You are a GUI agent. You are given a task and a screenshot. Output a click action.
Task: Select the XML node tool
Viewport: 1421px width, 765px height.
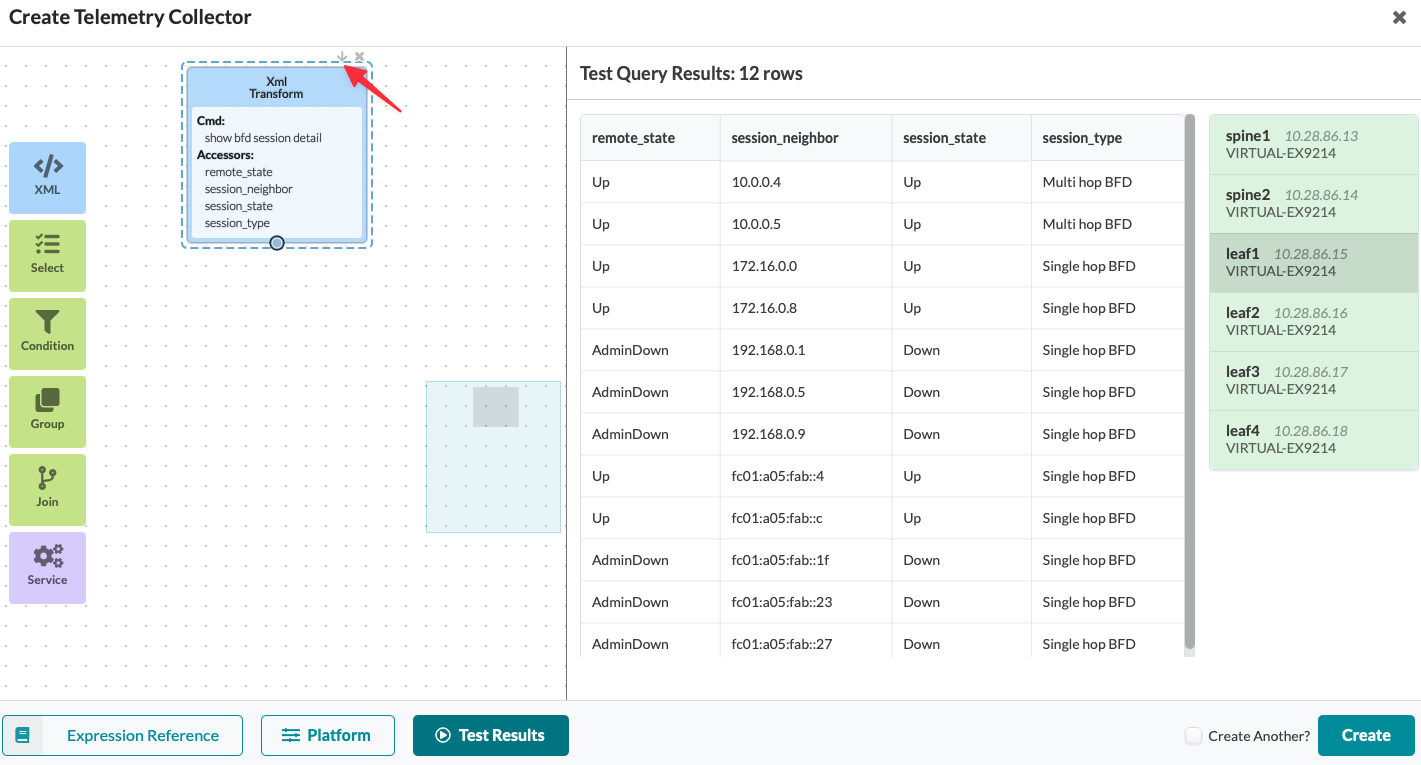click(x=47, y=177)
